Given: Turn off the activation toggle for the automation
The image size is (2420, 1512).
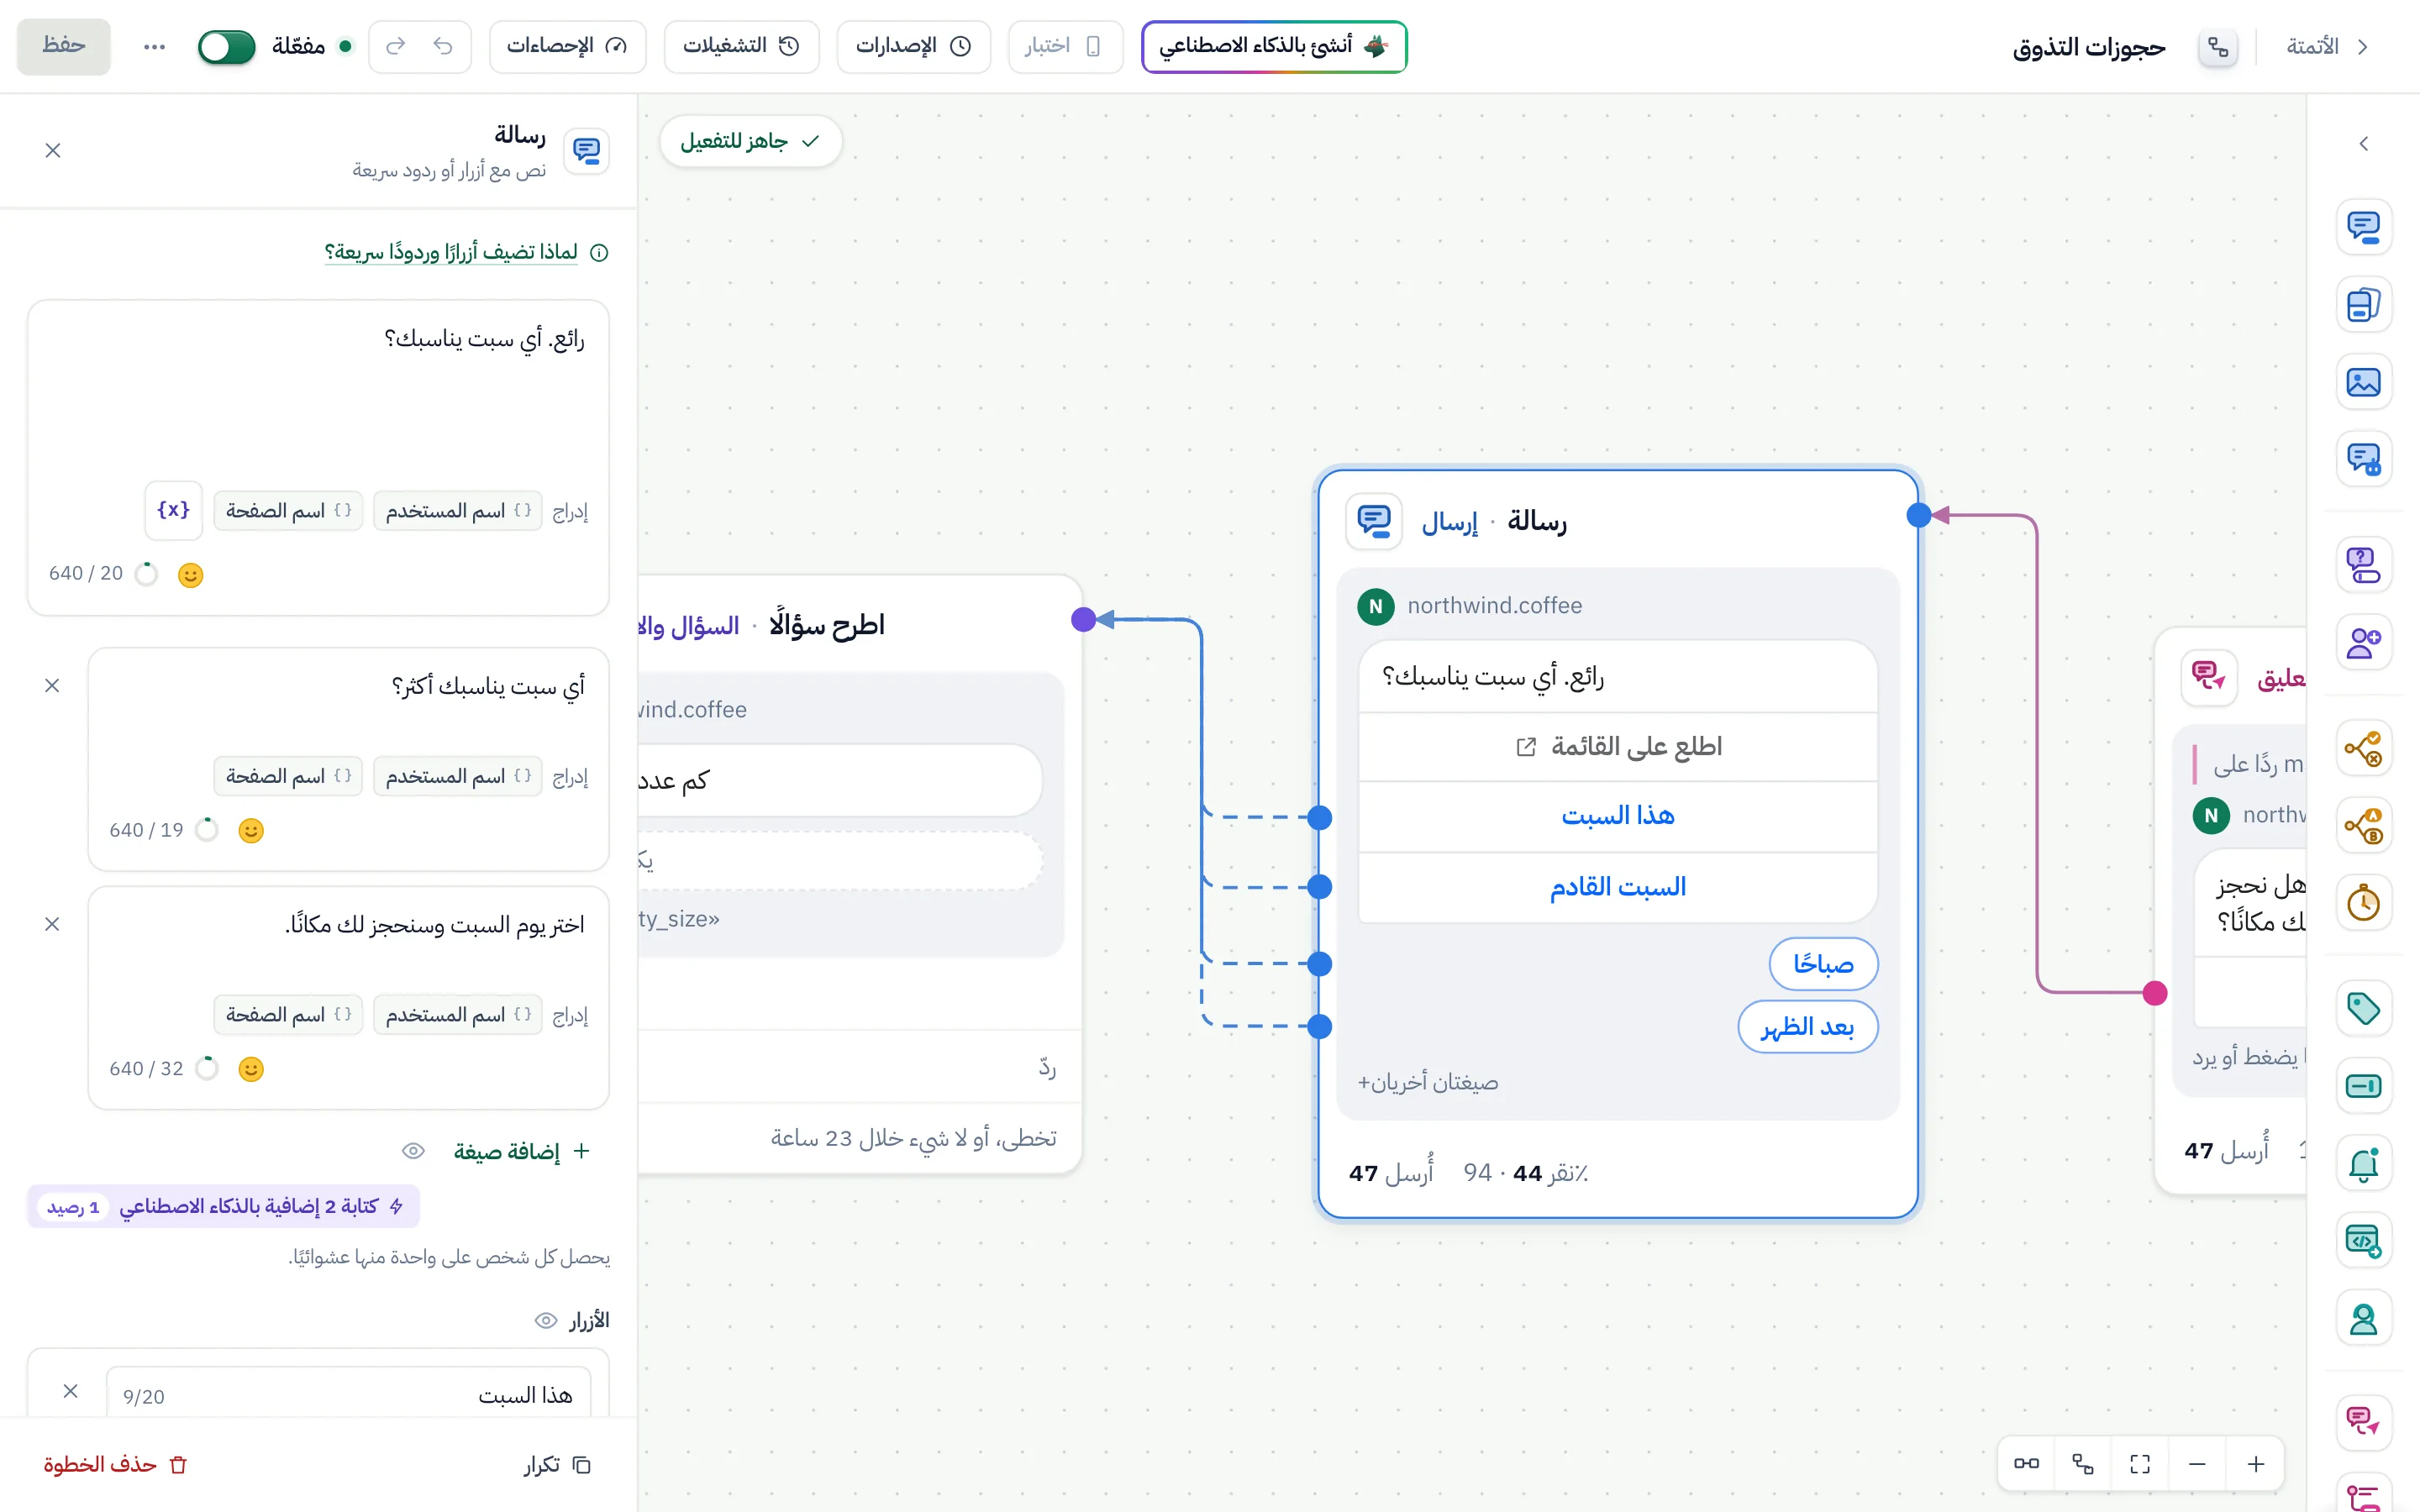Looking at the screenshot, I should (x=227, y=46).
